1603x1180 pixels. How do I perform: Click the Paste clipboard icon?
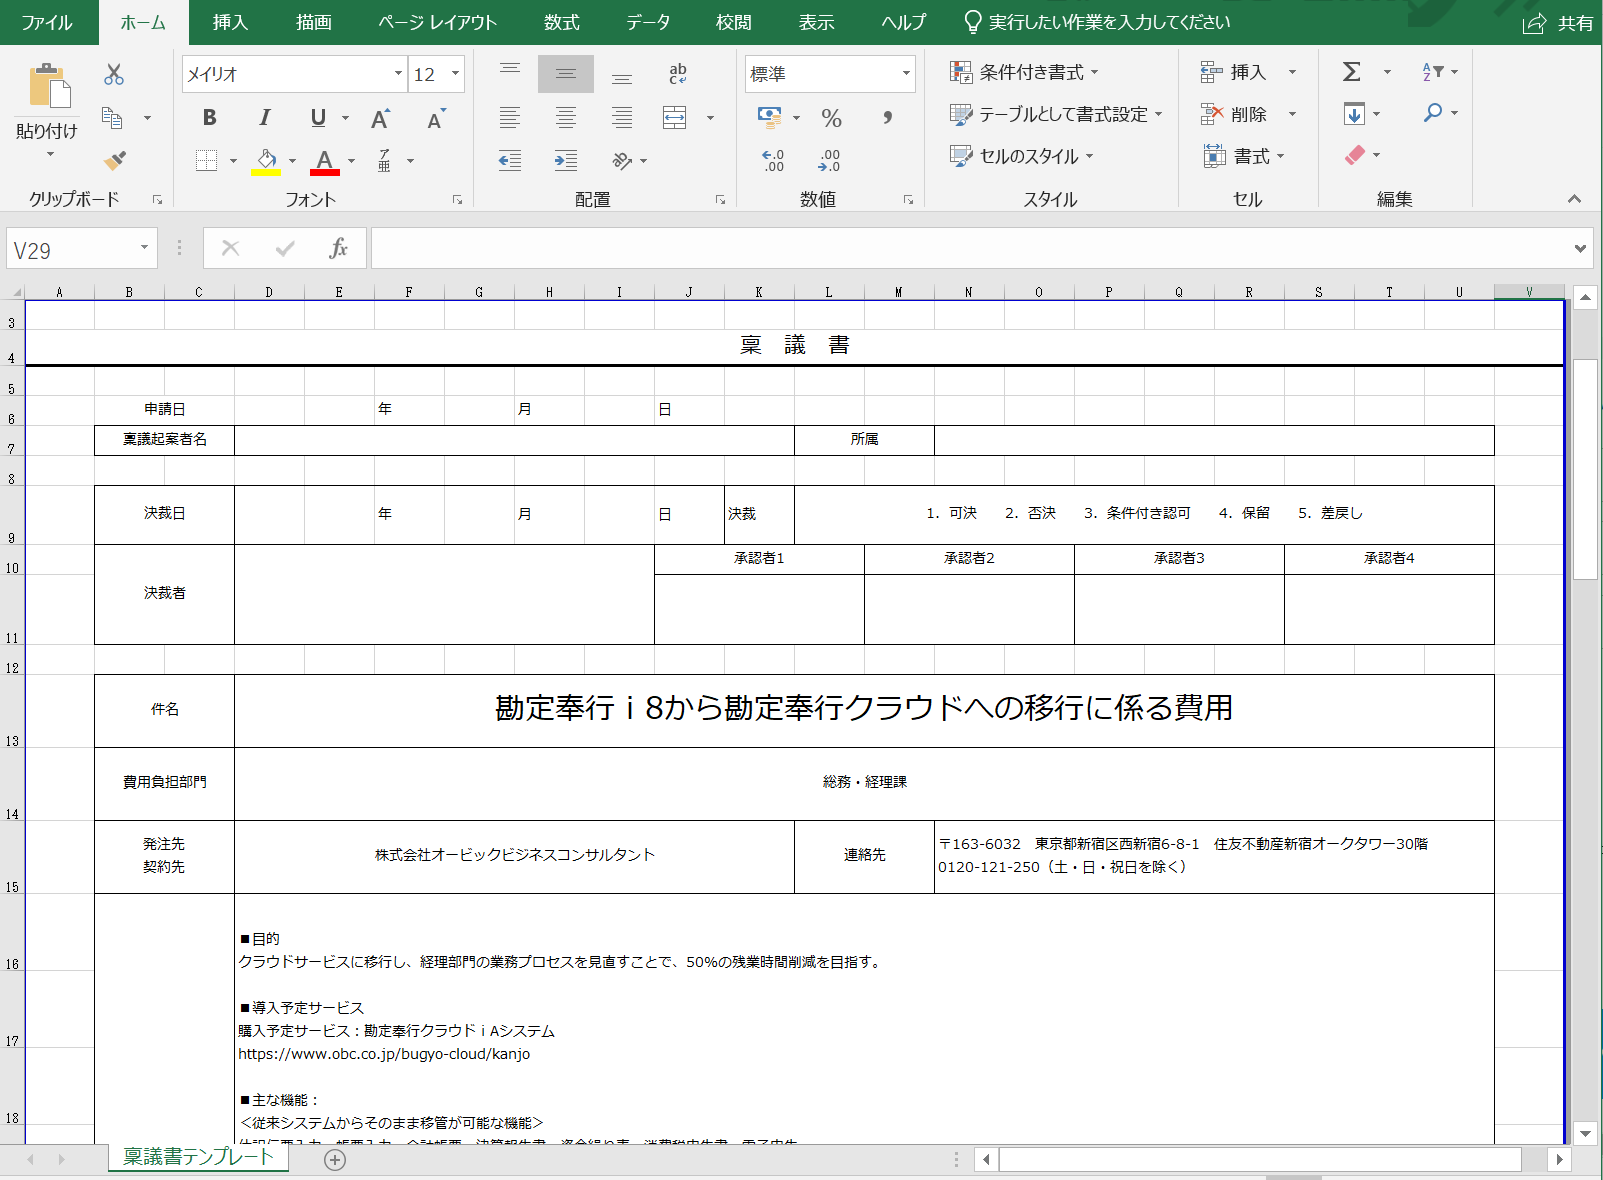coord(48,86)
